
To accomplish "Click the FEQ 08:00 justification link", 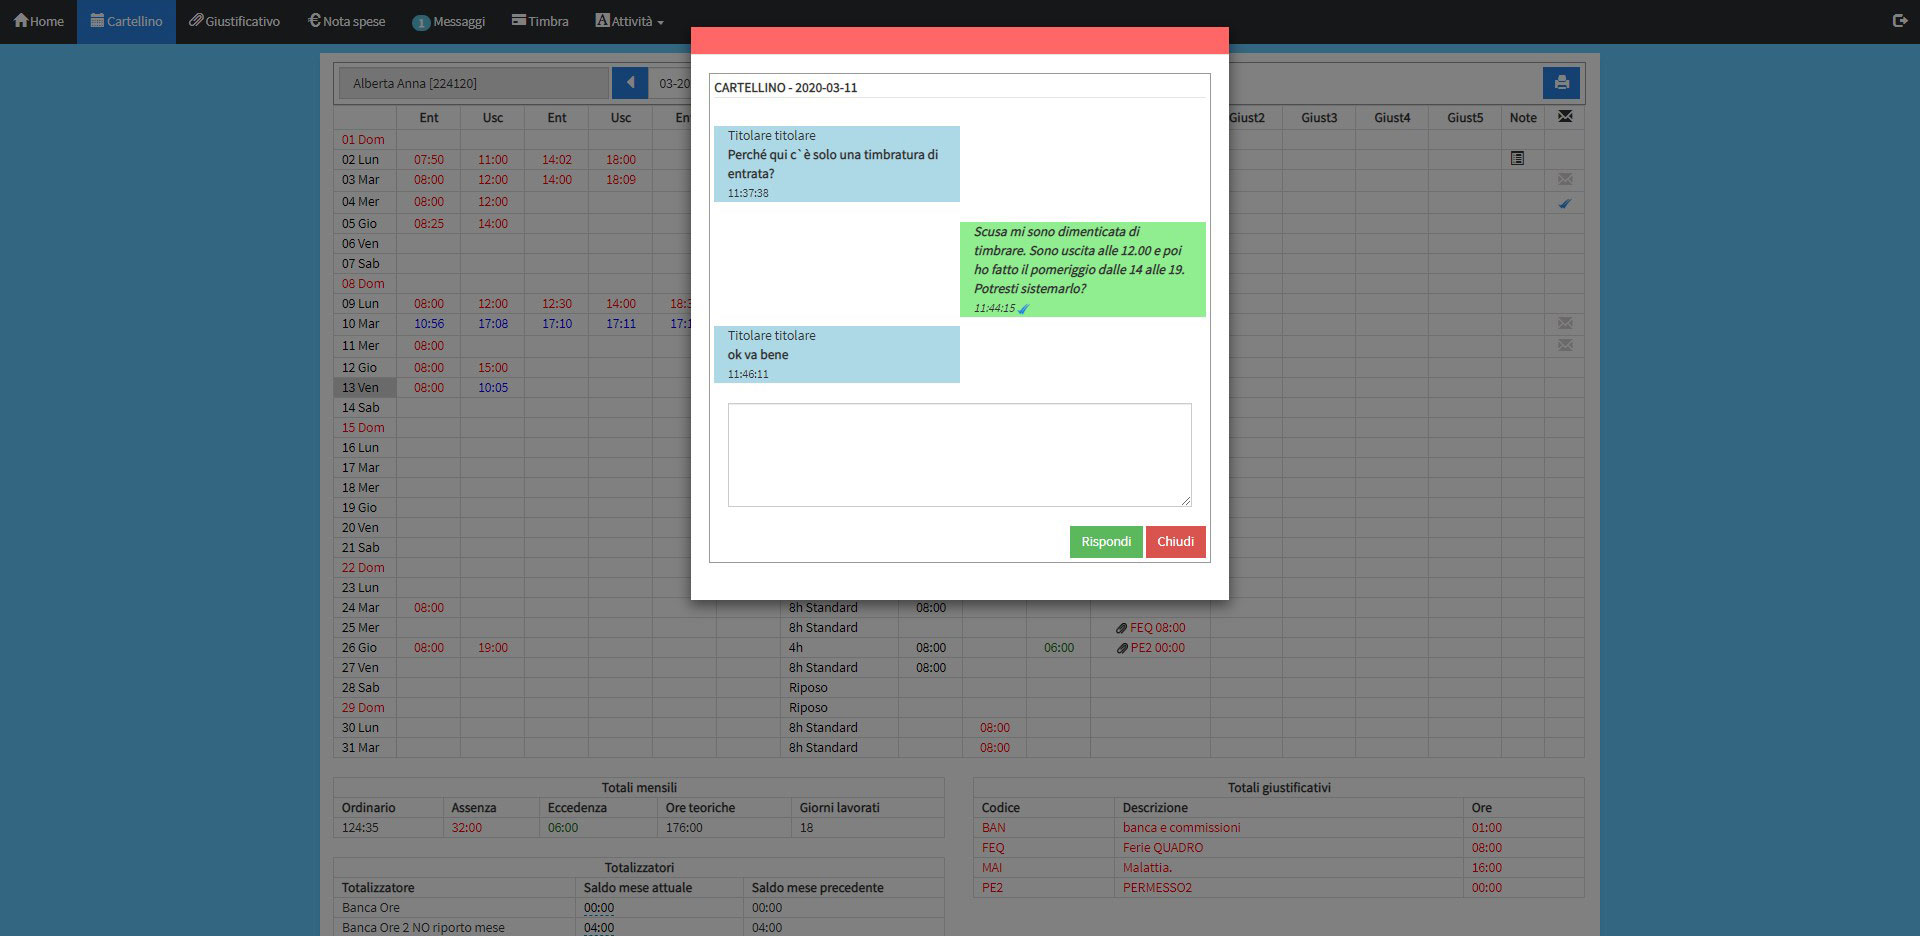I will [x=1157, y=628].
